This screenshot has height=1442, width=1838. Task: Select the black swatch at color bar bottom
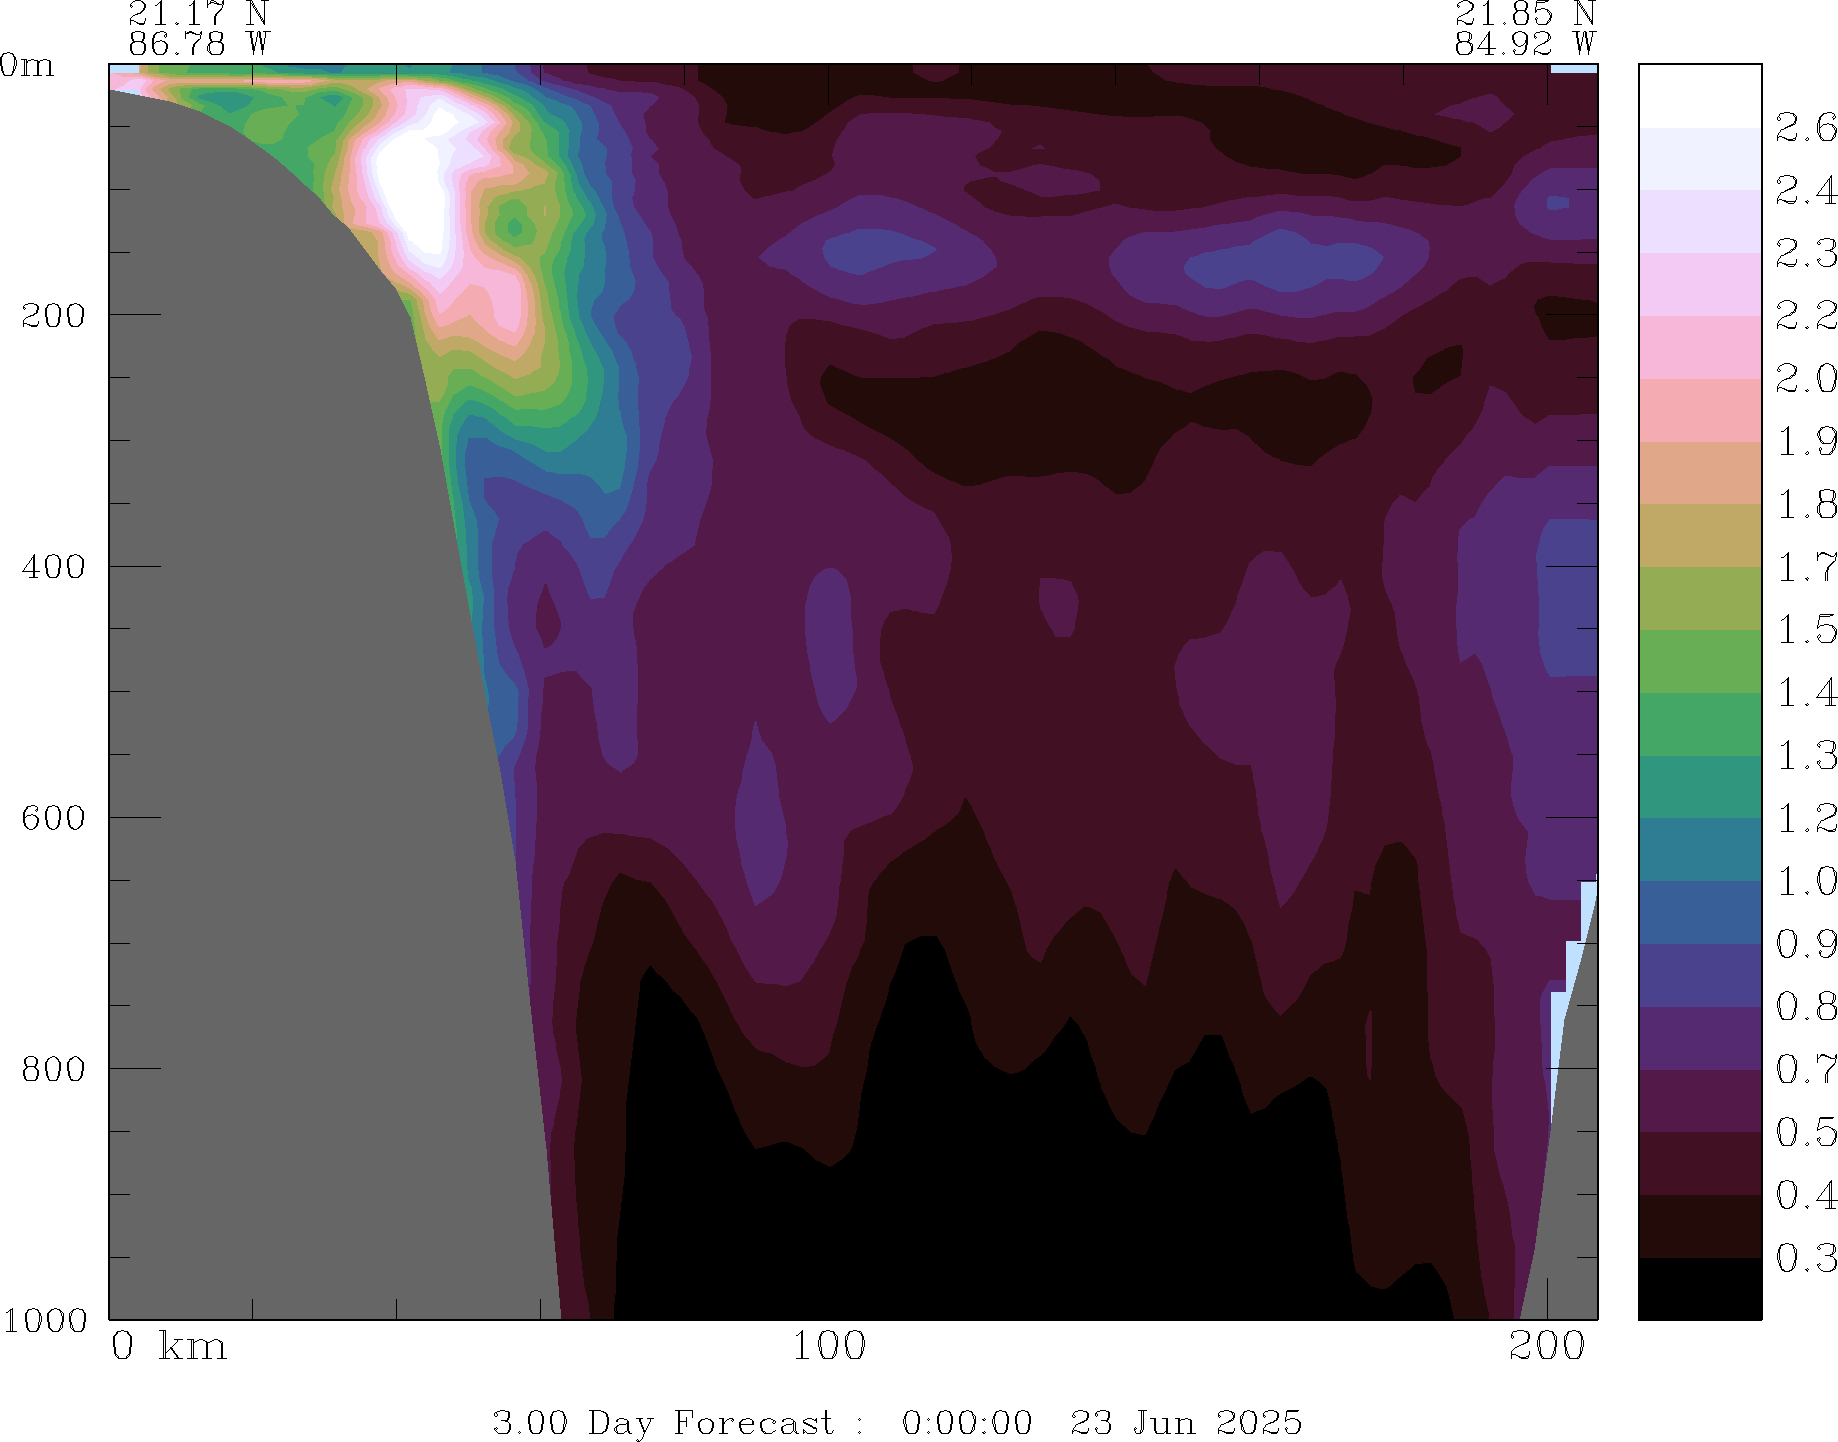1699,1289
